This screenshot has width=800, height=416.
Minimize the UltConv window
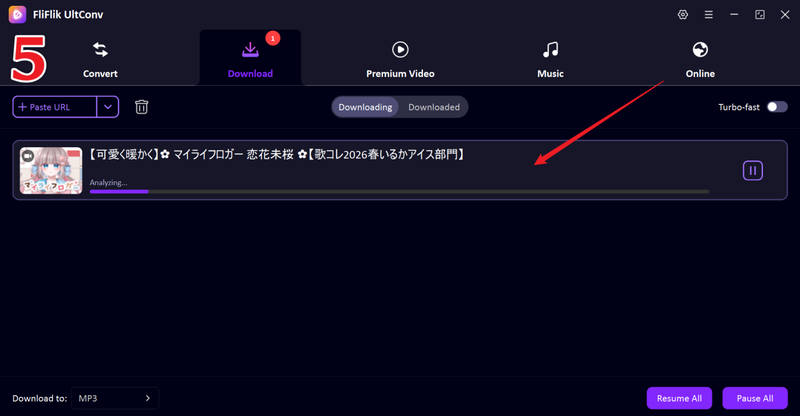734,15
